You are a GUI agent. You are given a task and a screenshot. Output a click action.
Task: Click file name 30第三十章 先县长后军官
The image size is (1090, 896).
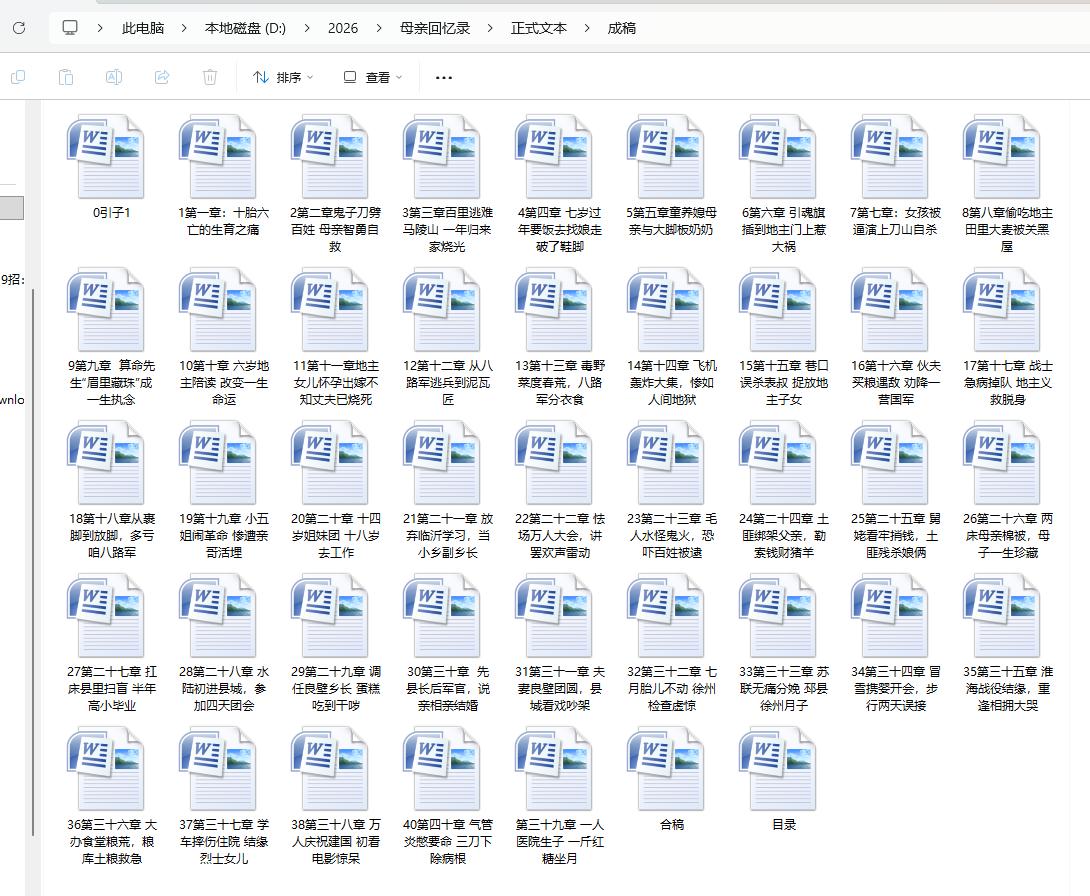pos(448,688)
